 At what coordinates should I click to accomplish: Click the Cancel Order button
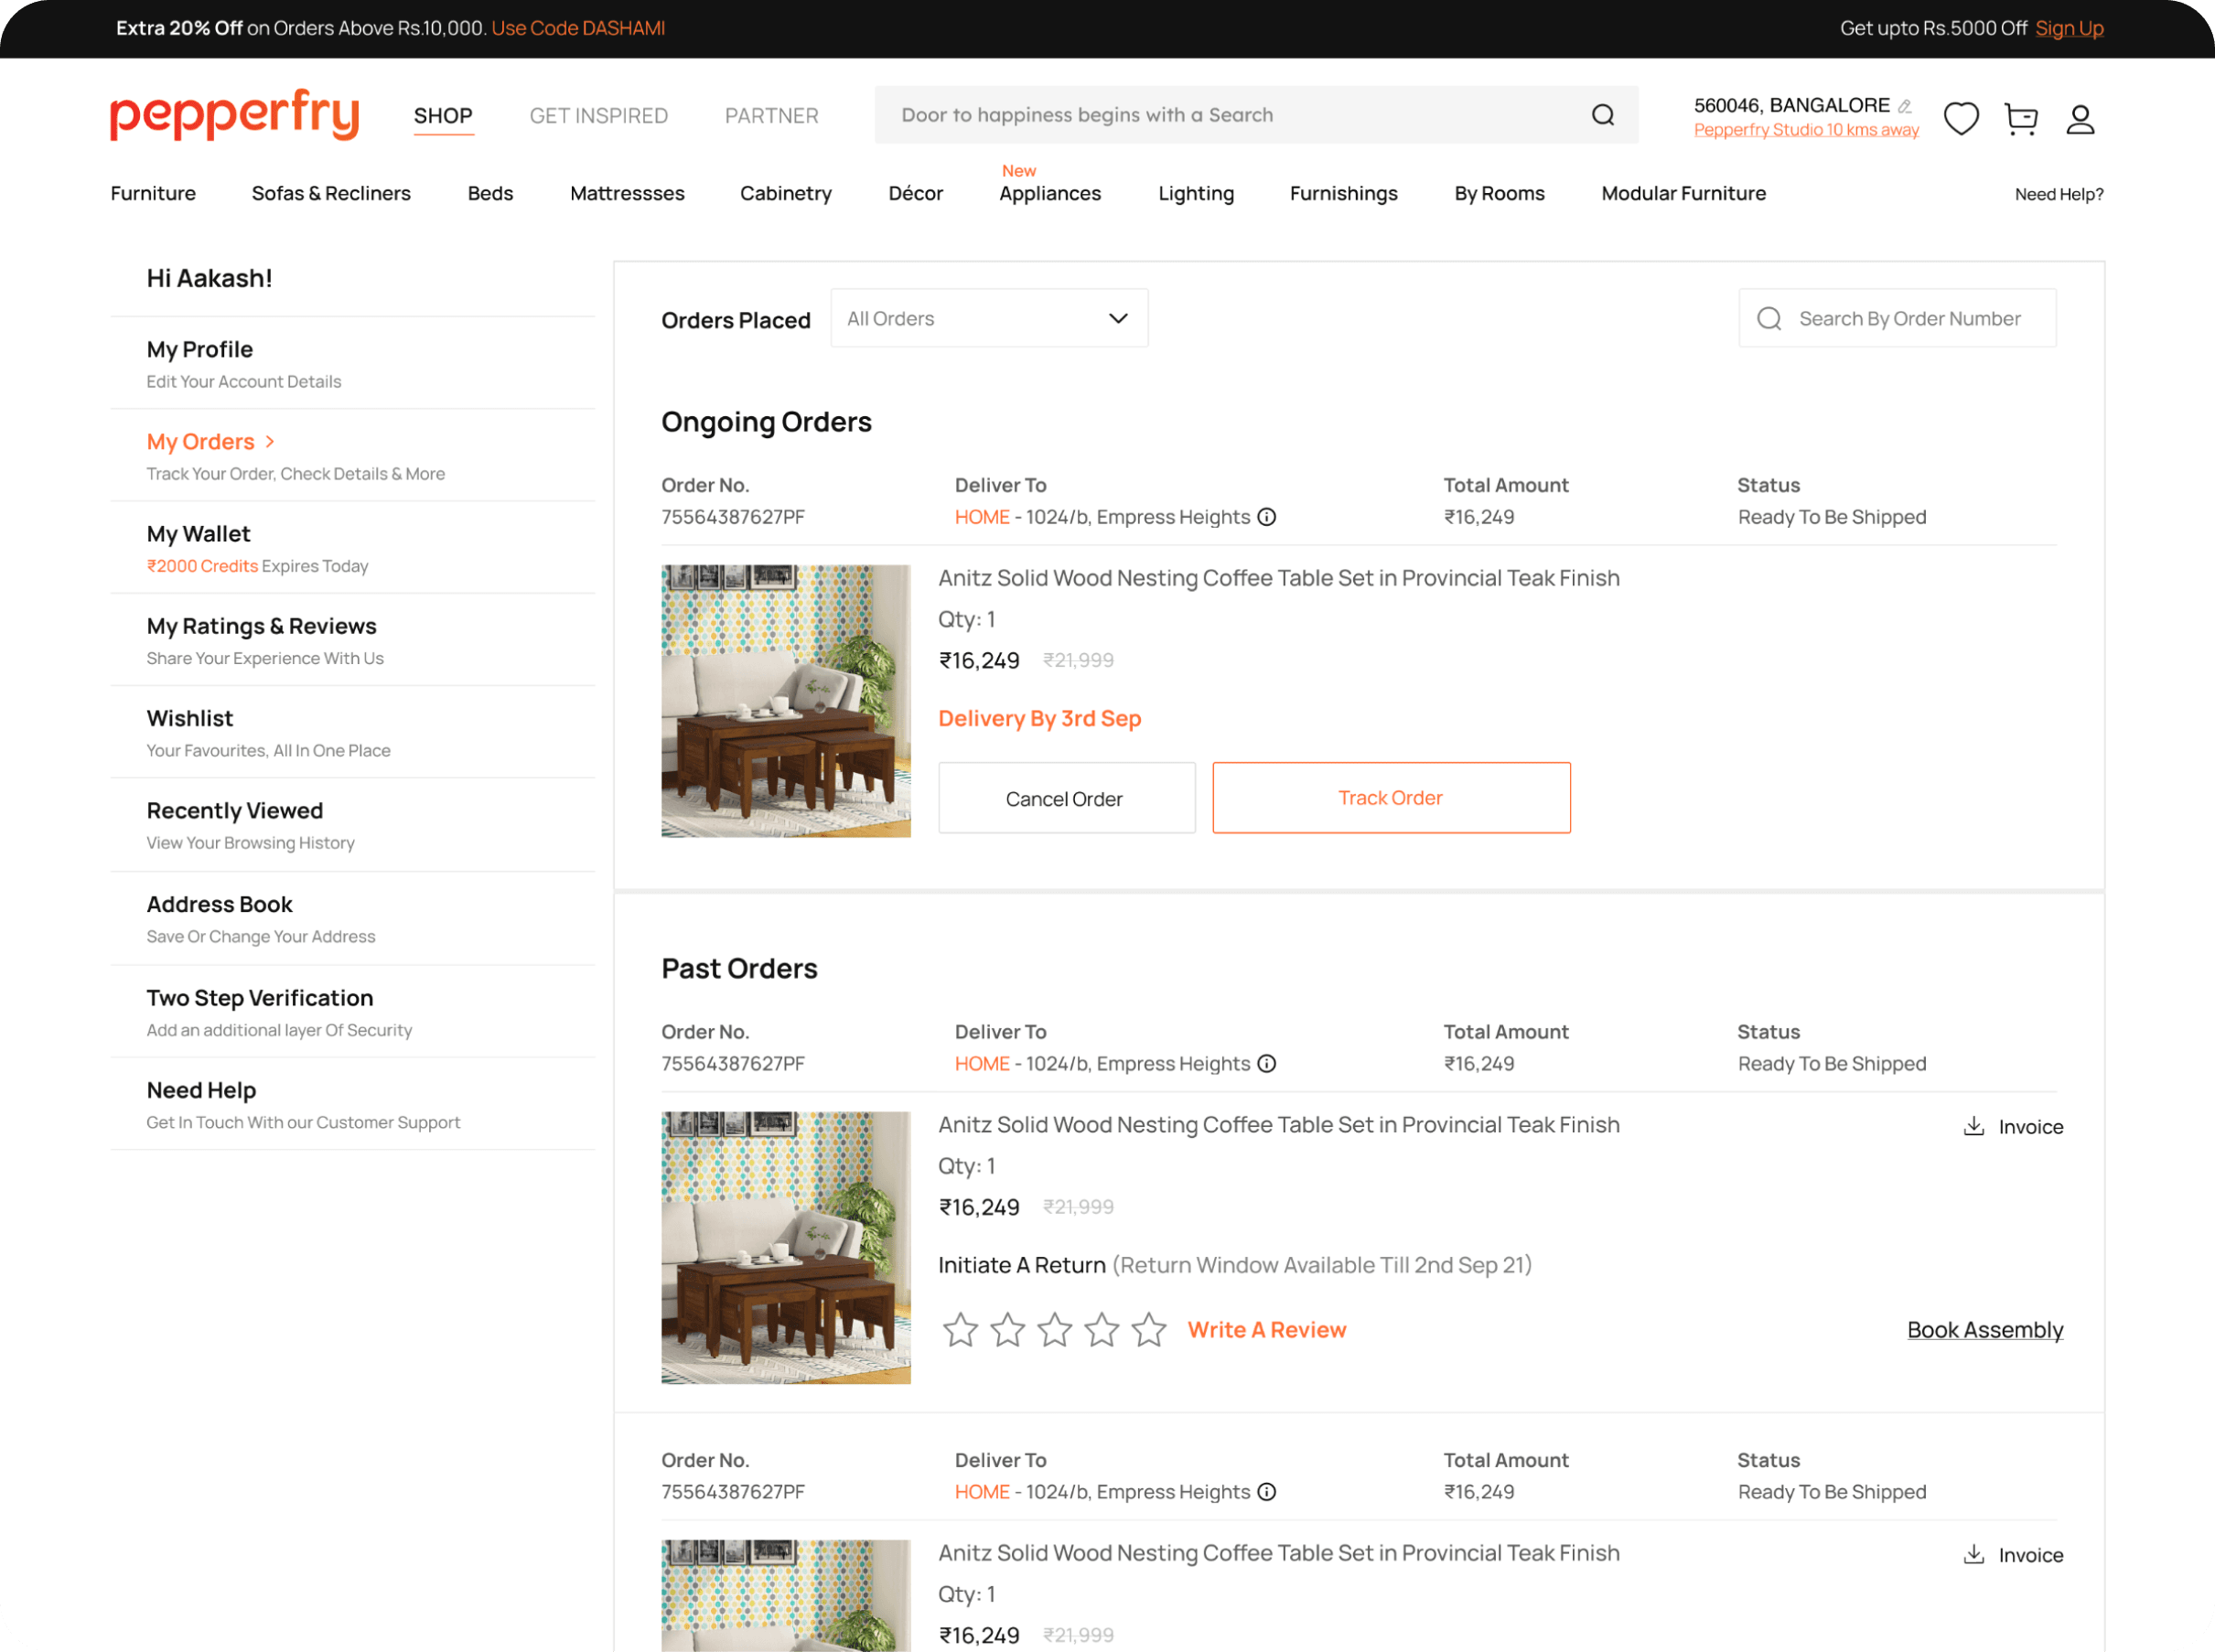tap(1066, 798)
